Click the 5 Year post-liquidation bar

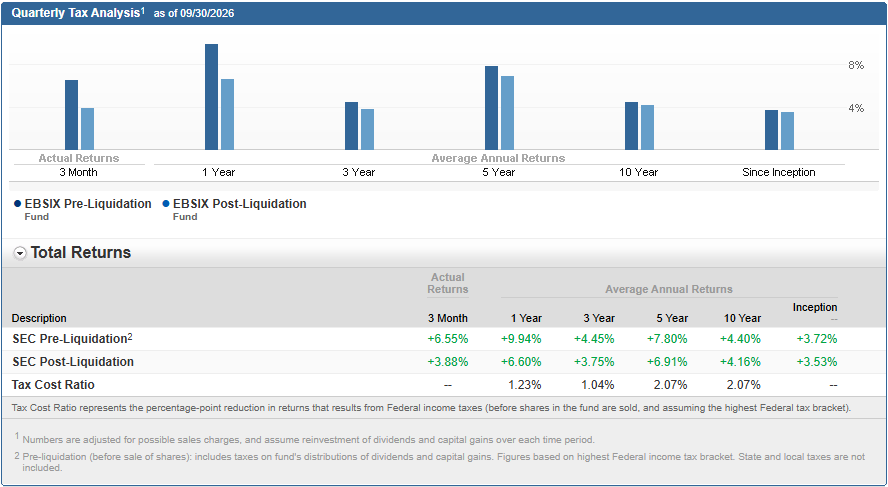pyautogui.click(x=507, y=113)
